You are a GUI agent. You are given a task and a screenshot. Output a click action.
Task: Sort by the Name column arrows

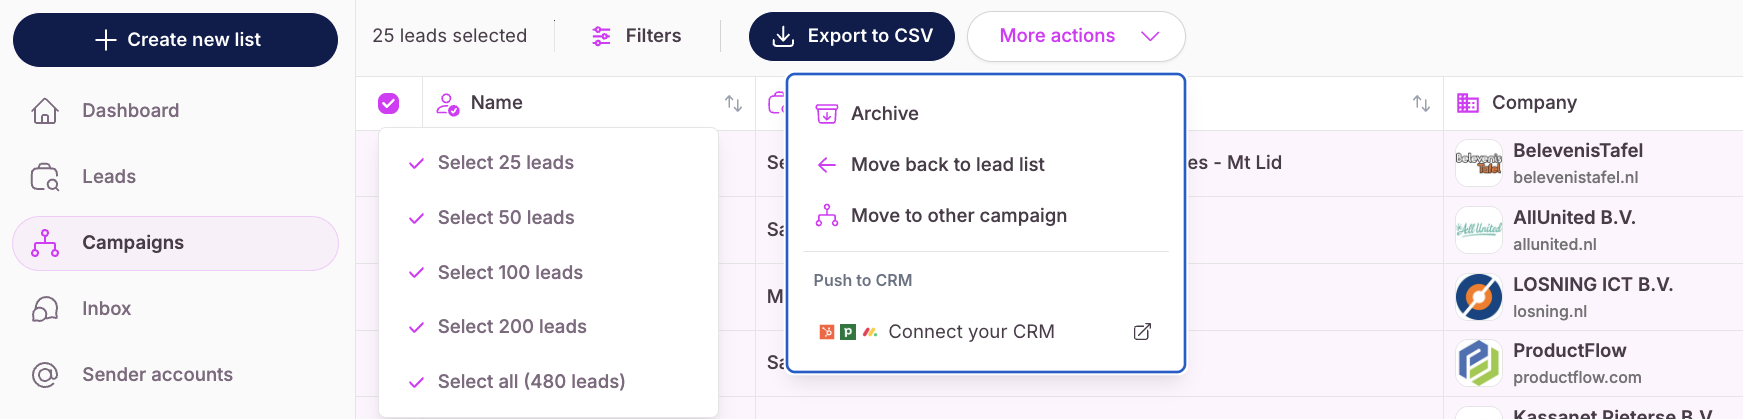[733, 103]
